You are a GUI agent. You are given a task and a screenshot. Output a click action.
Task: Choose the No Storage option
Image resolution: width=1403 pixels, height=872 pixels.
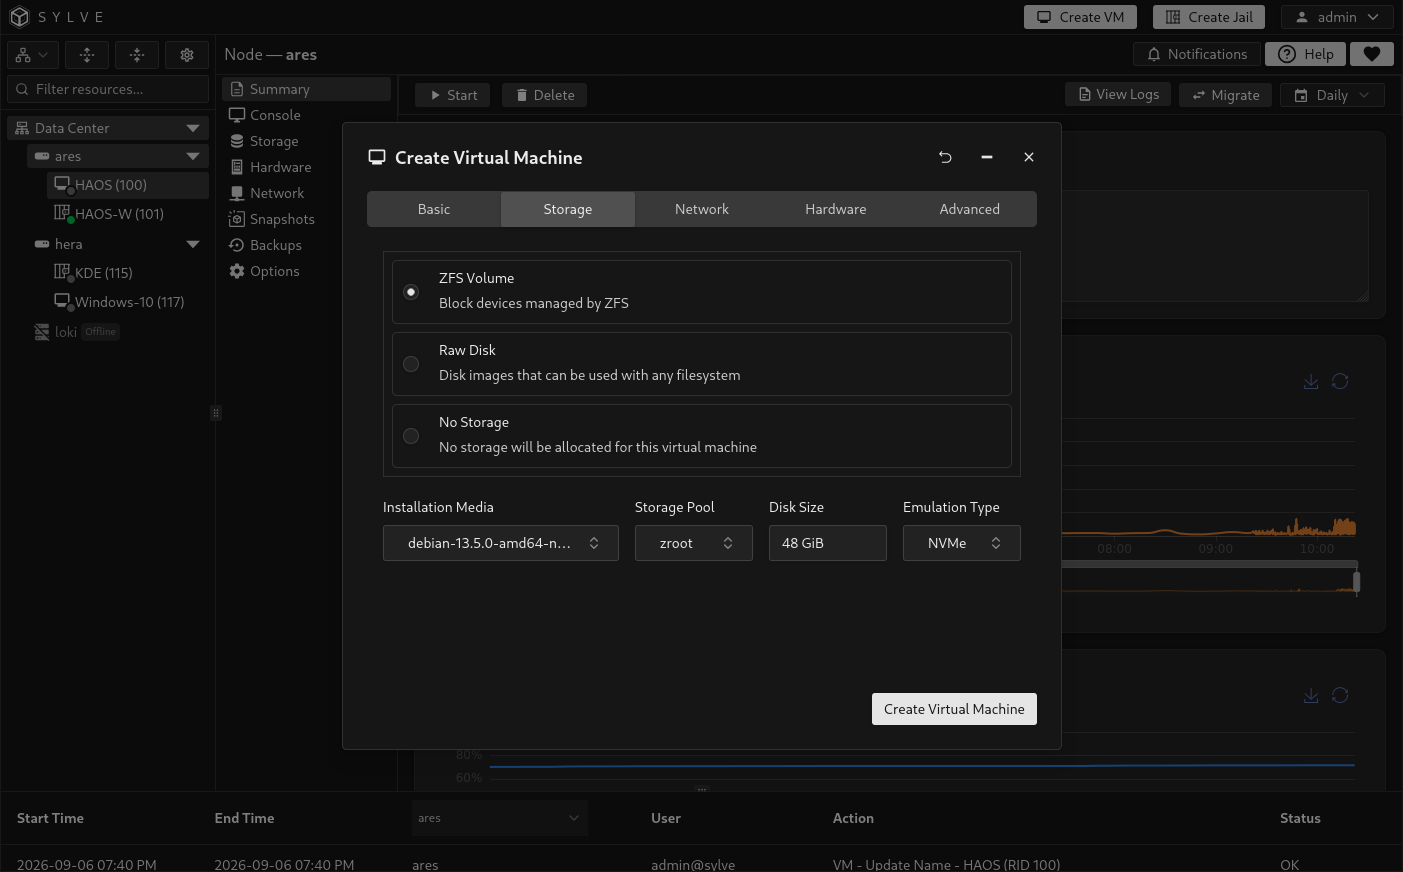coord(411,436)
